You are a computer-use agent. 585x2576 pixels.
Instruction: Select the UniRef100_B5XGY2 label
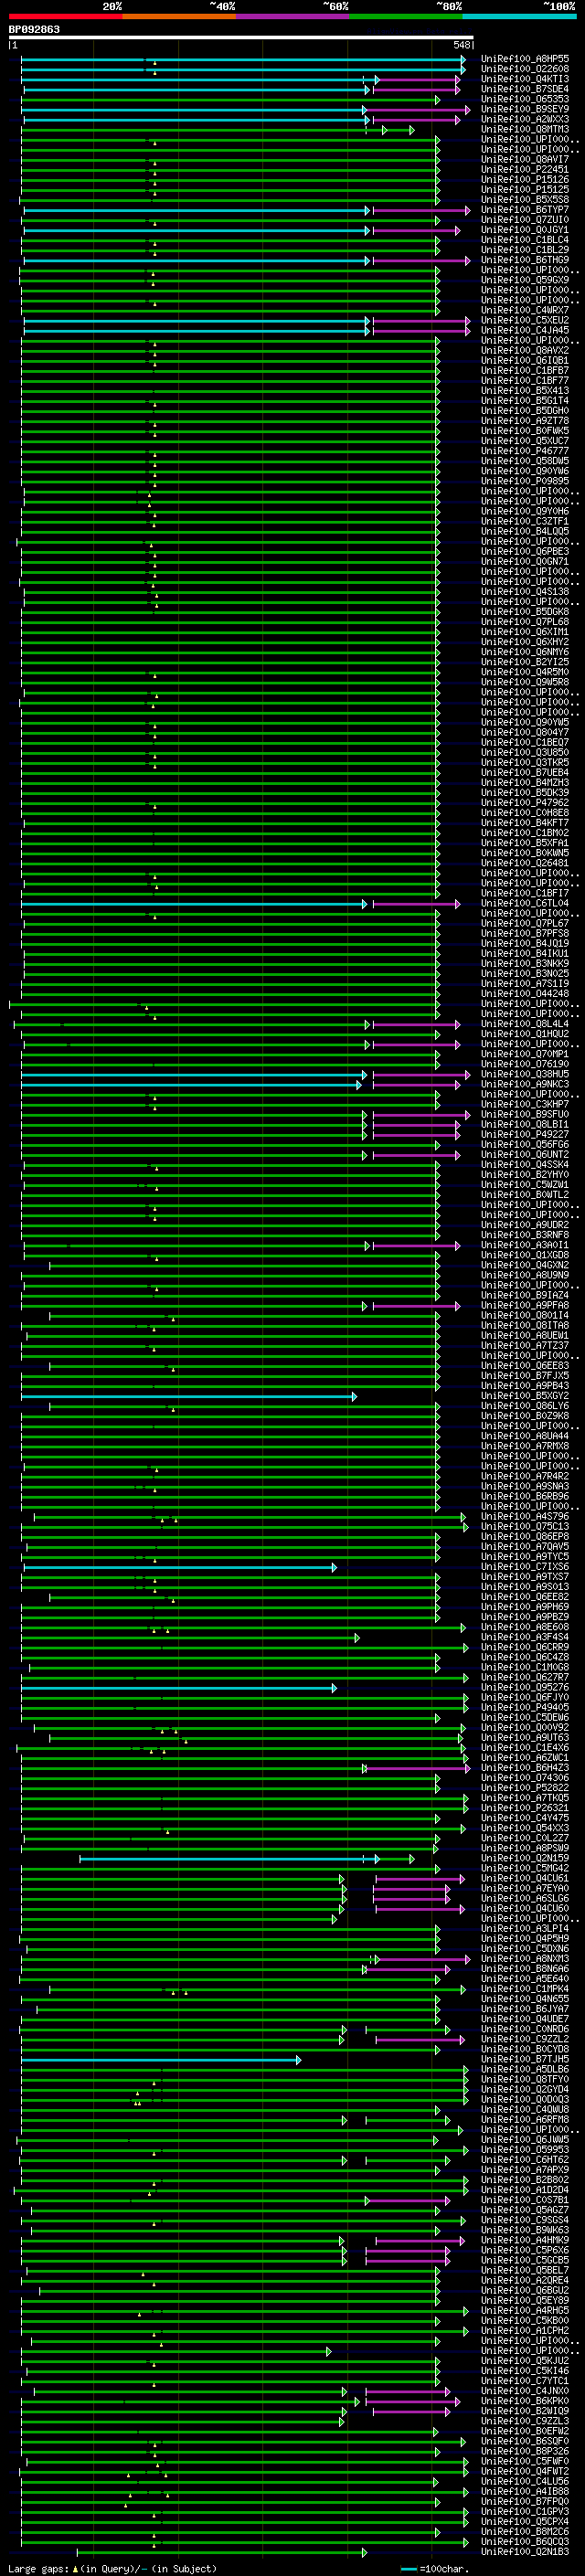coord(525,1396)
